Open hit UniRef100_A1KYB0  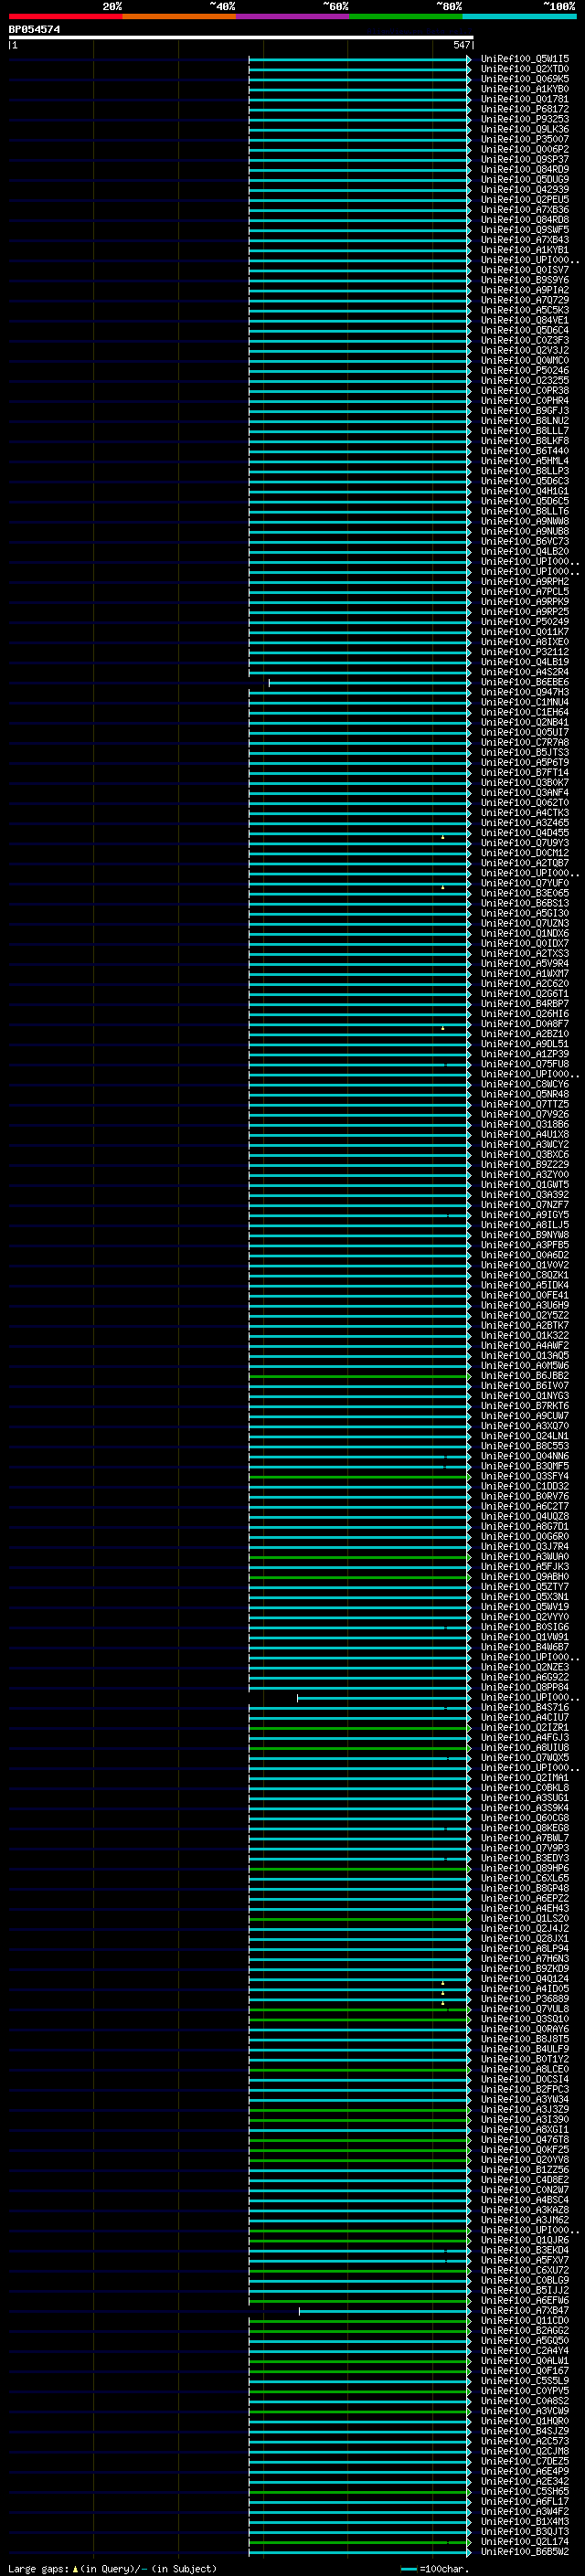[525, 89]
